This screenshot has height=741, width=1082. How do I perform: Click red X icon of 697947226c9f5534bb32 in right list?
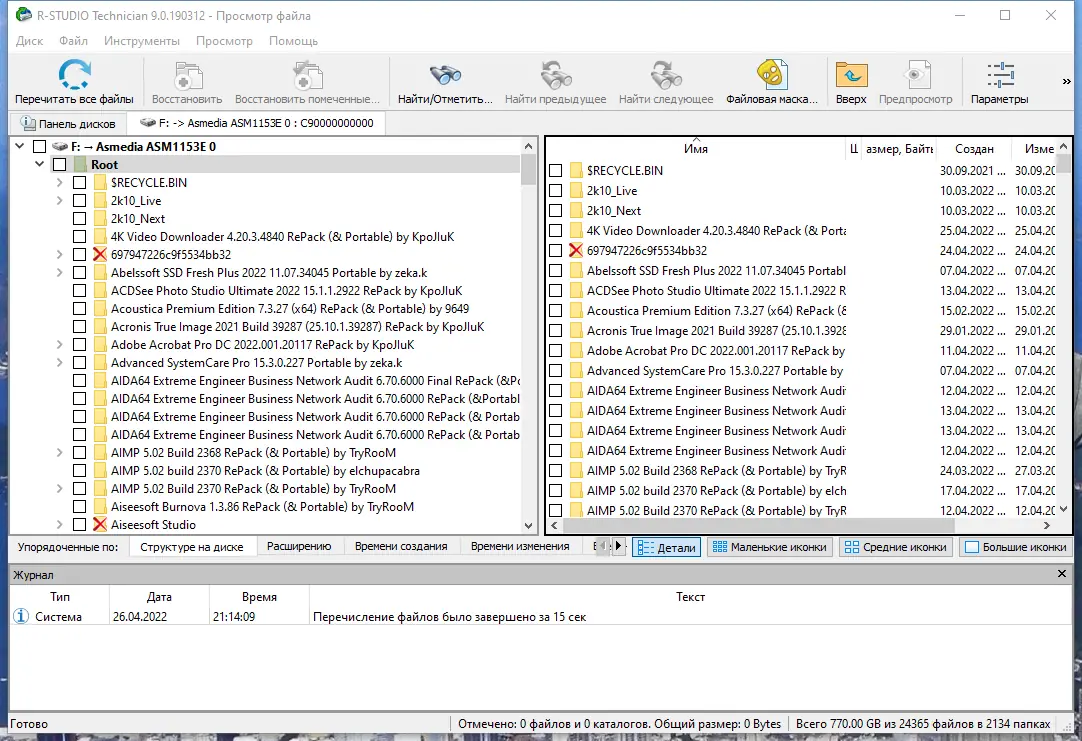pyautogui.click(x=576, y=250)
